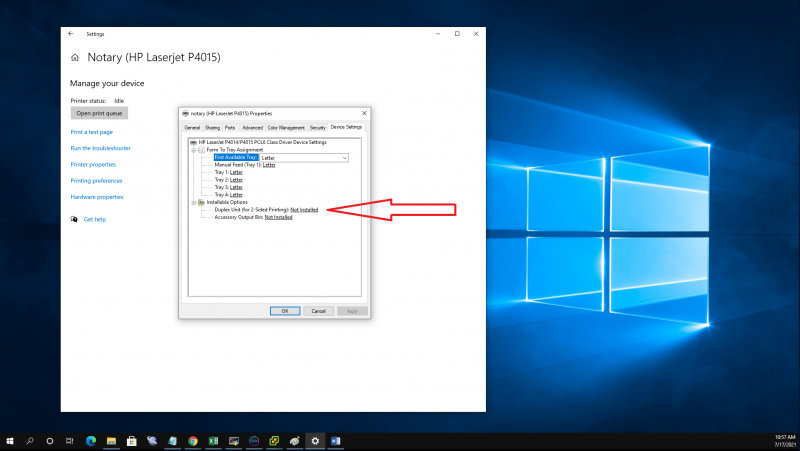The image size is (800, 451).
Task: Click the Installable Options icon
Action: click(x=202, y=202)
